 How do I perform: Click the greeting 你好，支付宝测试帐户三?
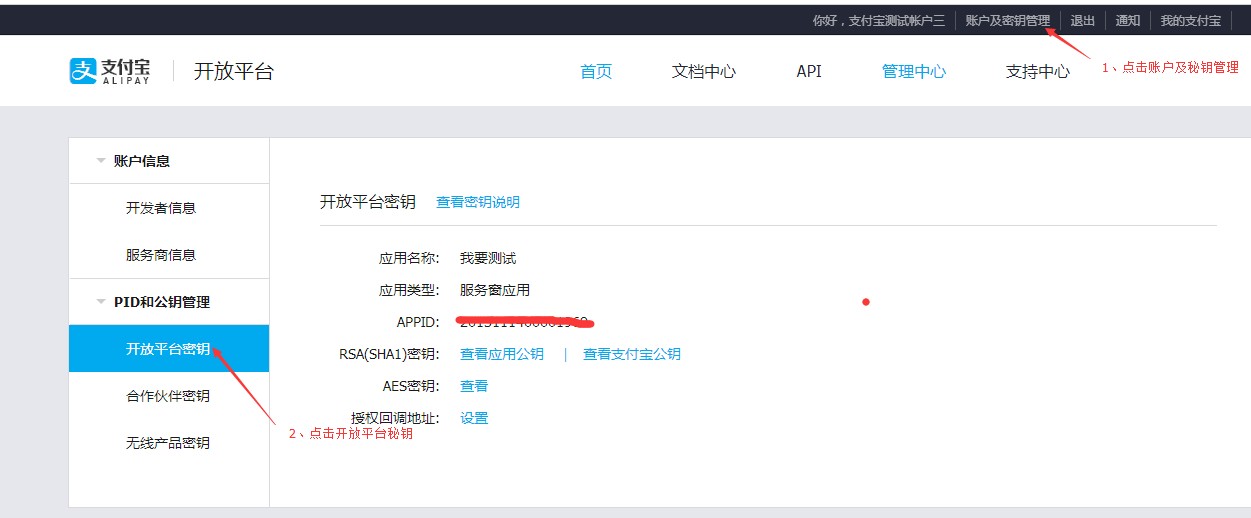click(x=879, y=20)
